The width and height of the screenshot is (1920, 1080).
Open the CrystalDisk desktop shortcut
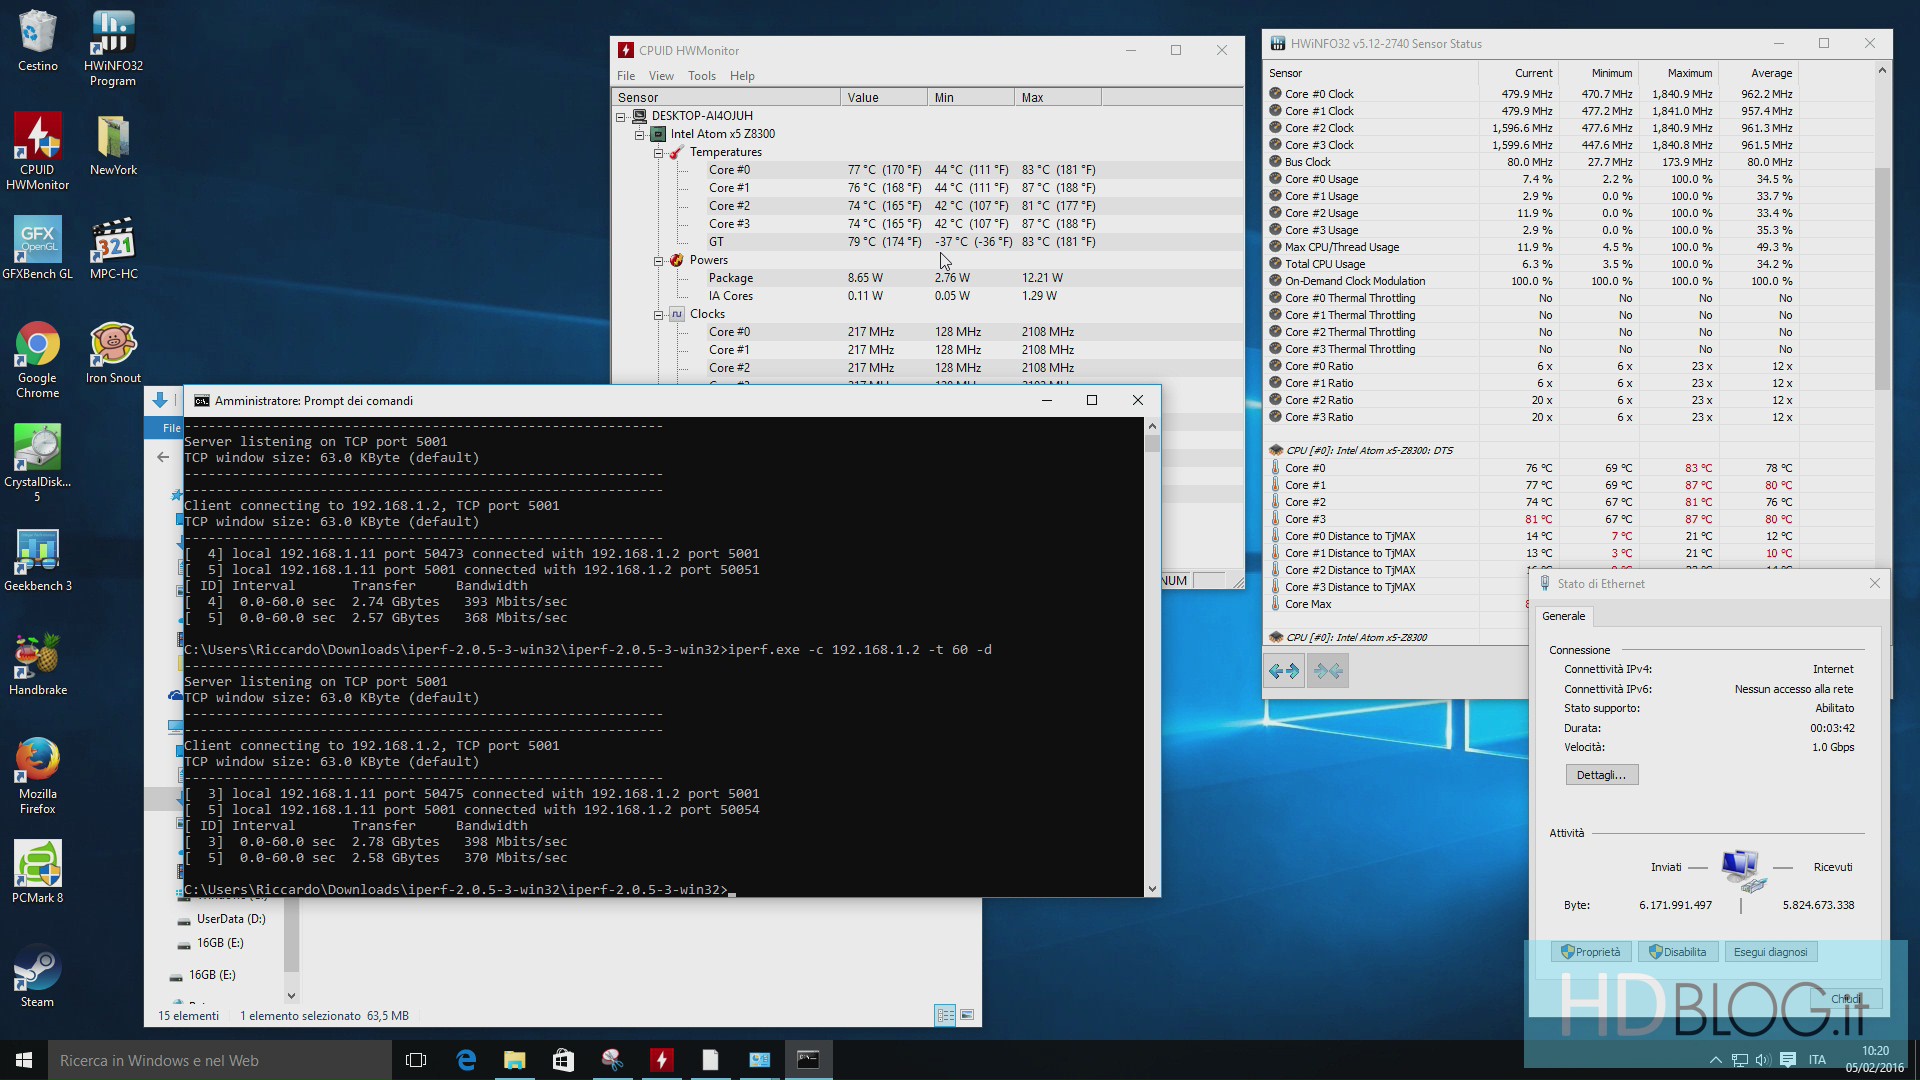click(x=37, y=463)
